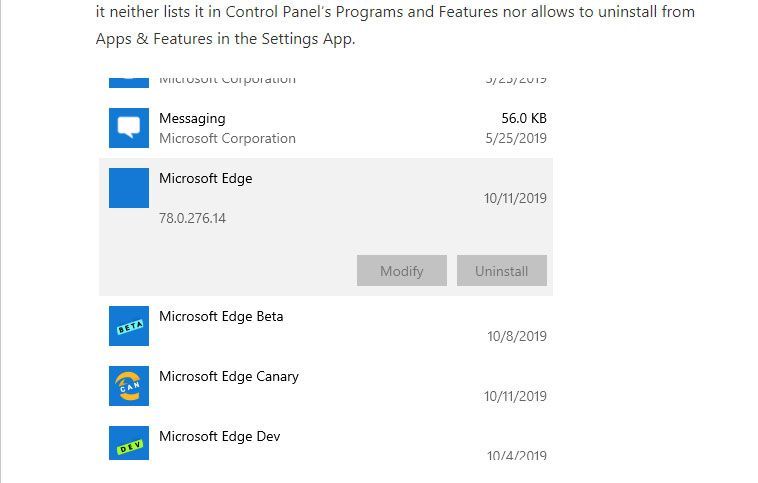Select the Microsoft Edge app title

tap(205, 178)
